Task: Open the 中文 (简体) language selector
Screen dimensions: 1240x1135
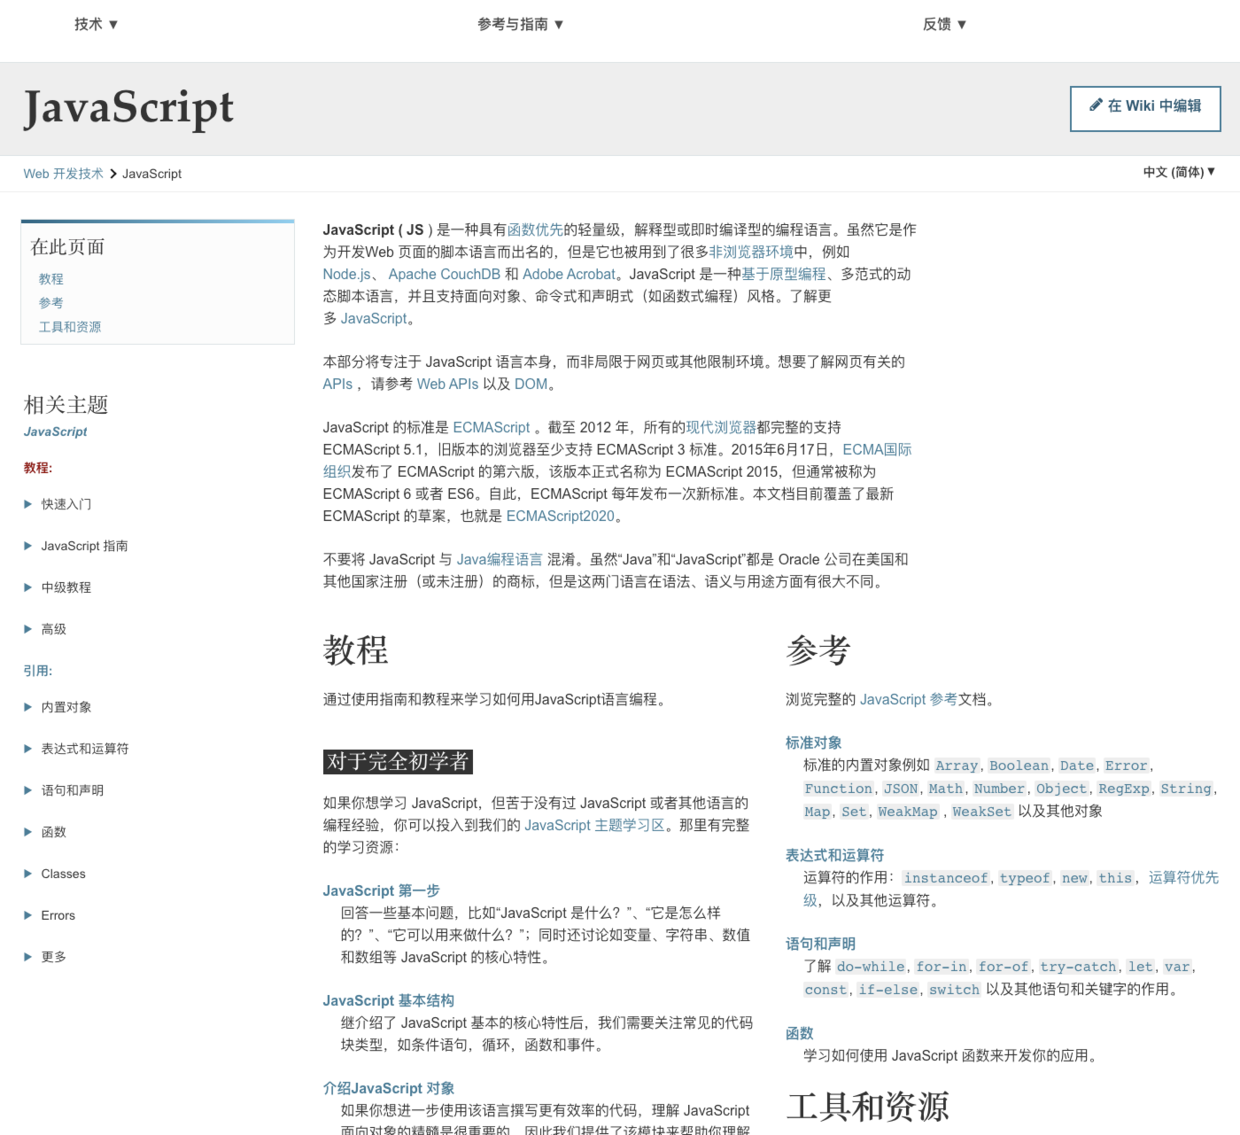Action: 1178,173
